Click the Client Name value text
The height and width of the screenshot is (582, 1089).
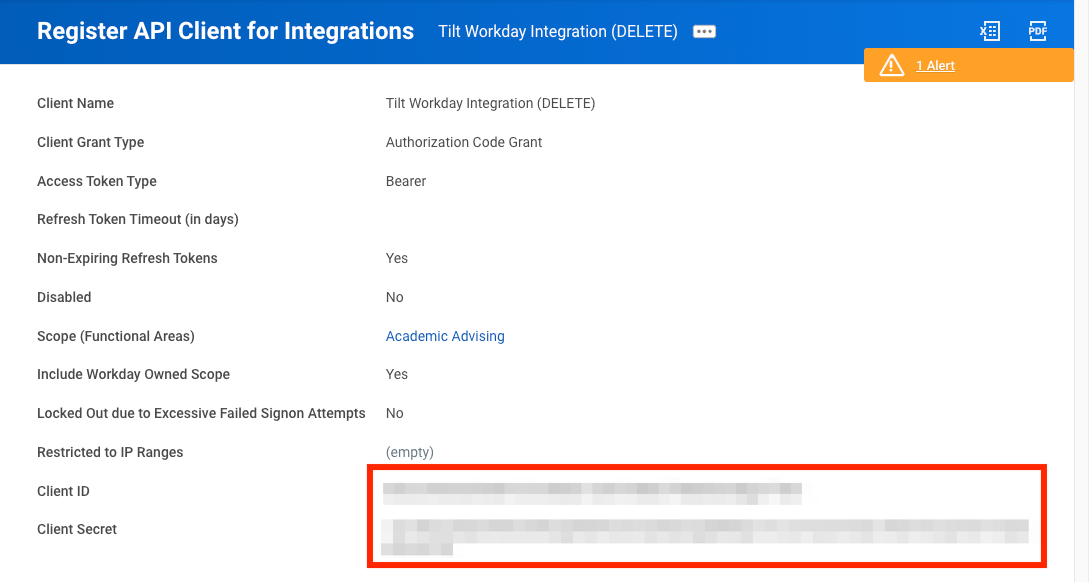tap(490, 103)
